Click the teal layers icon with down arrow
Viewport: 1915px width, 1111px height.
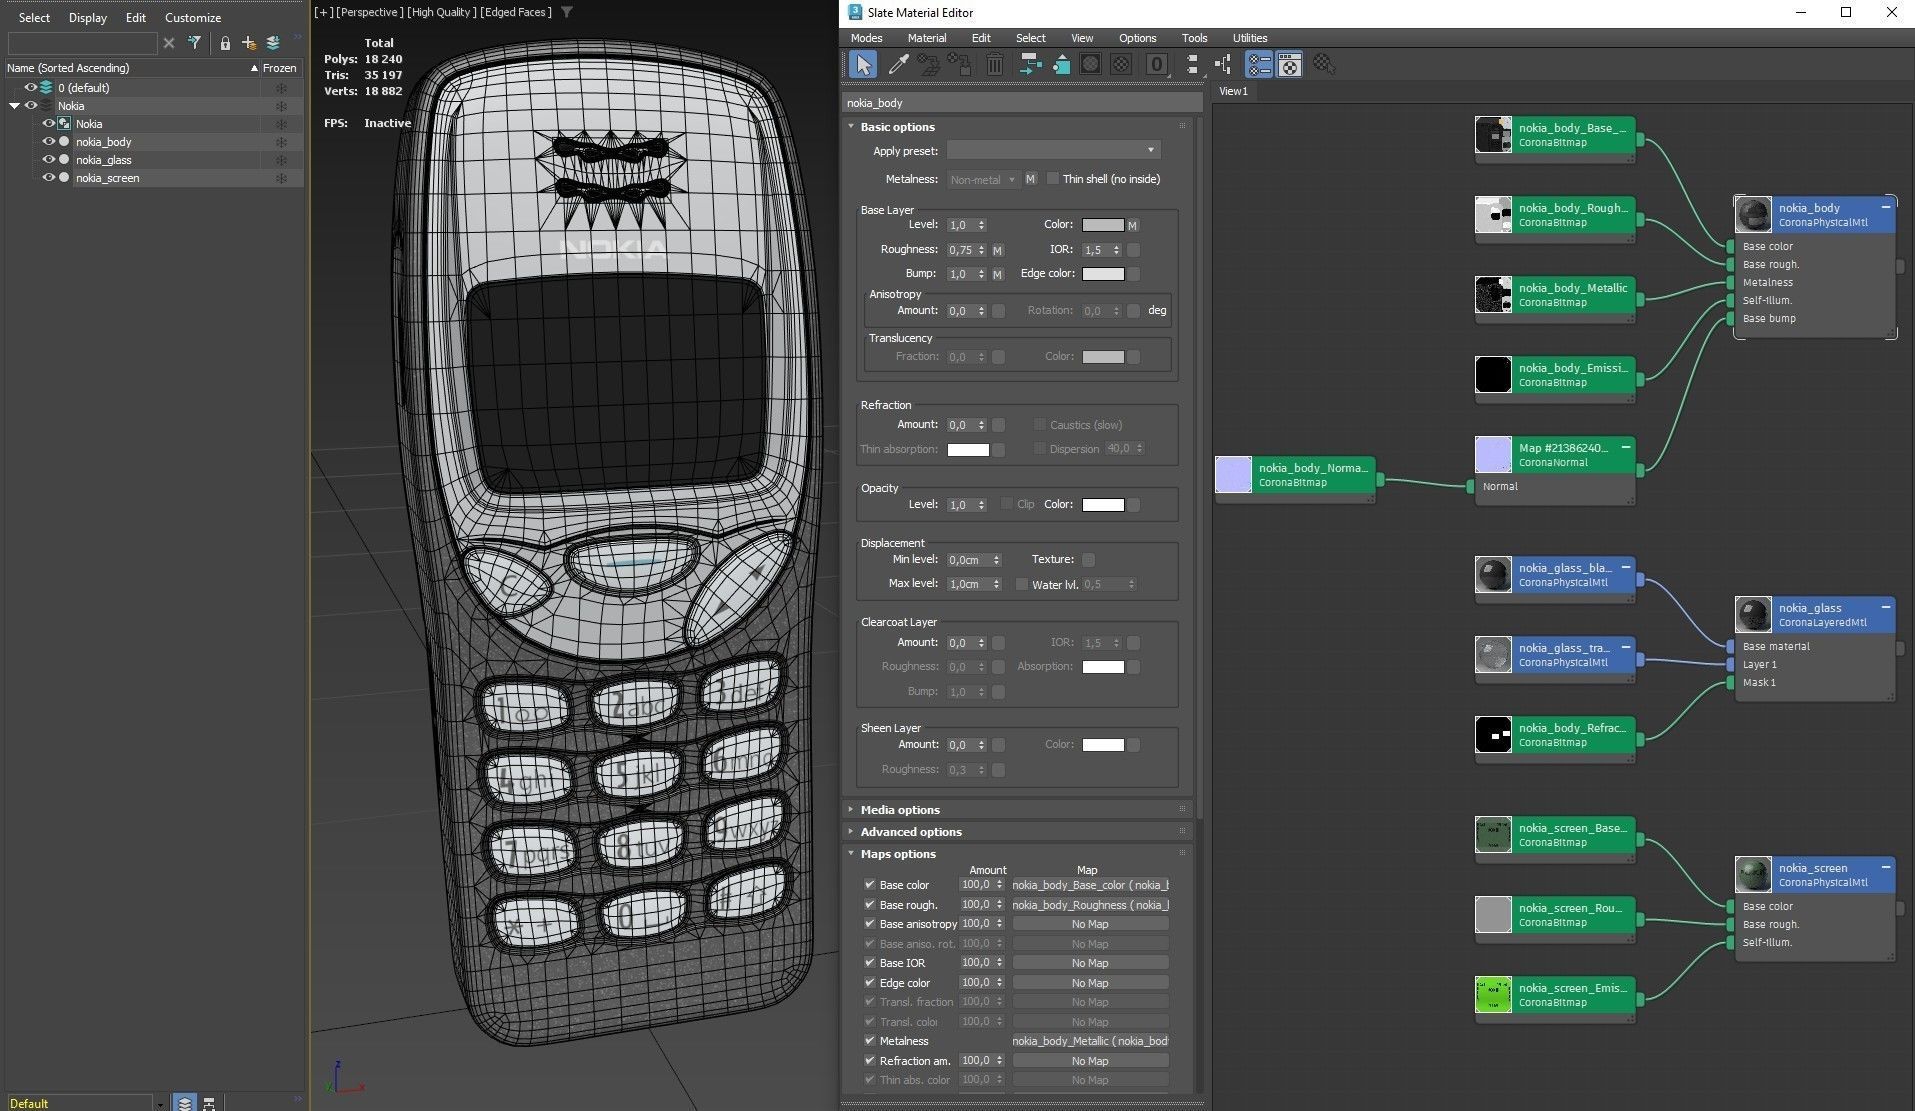273,43
